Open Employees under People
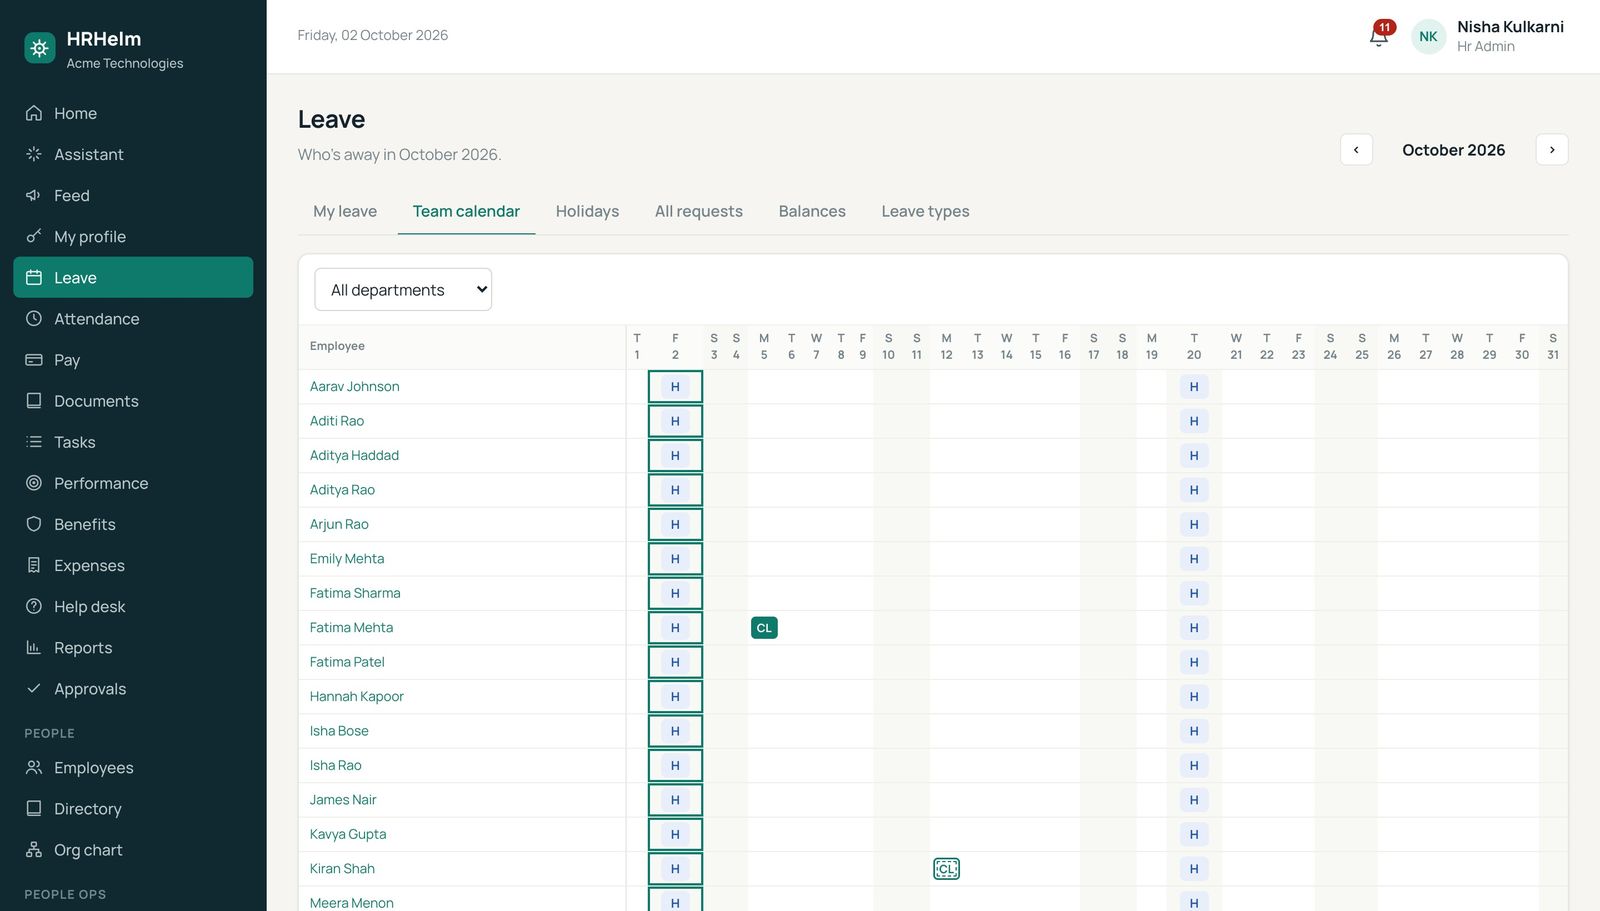Viewport: 1600px width, 911px height. pyautogui.click(x=133, y=767)
